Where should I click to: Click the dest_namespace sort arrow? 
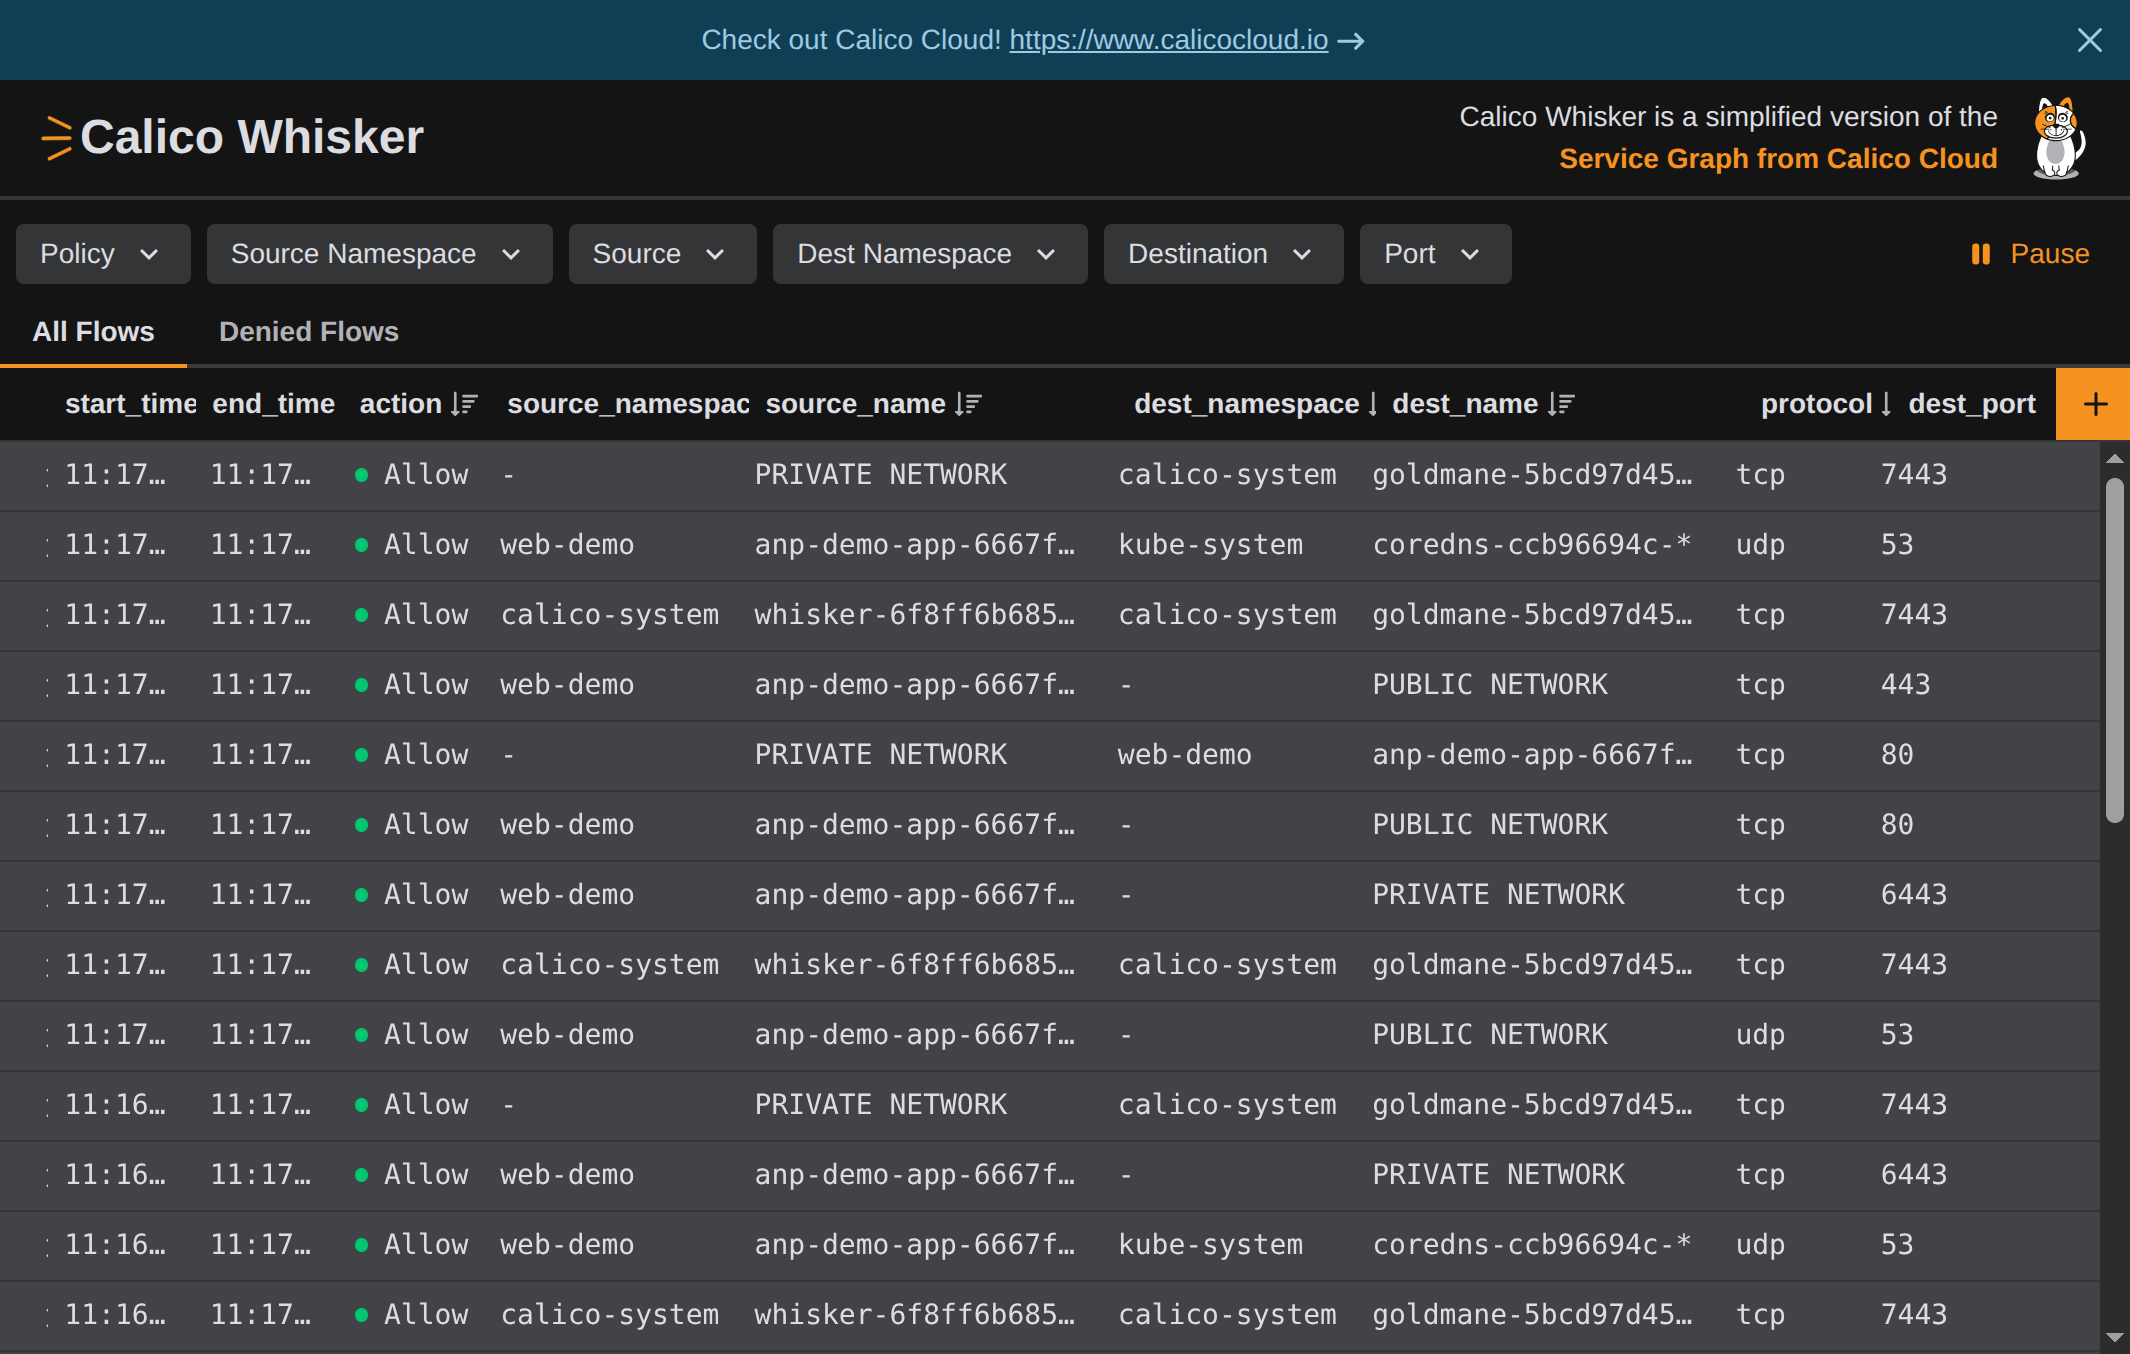[x=1373, y=404]
